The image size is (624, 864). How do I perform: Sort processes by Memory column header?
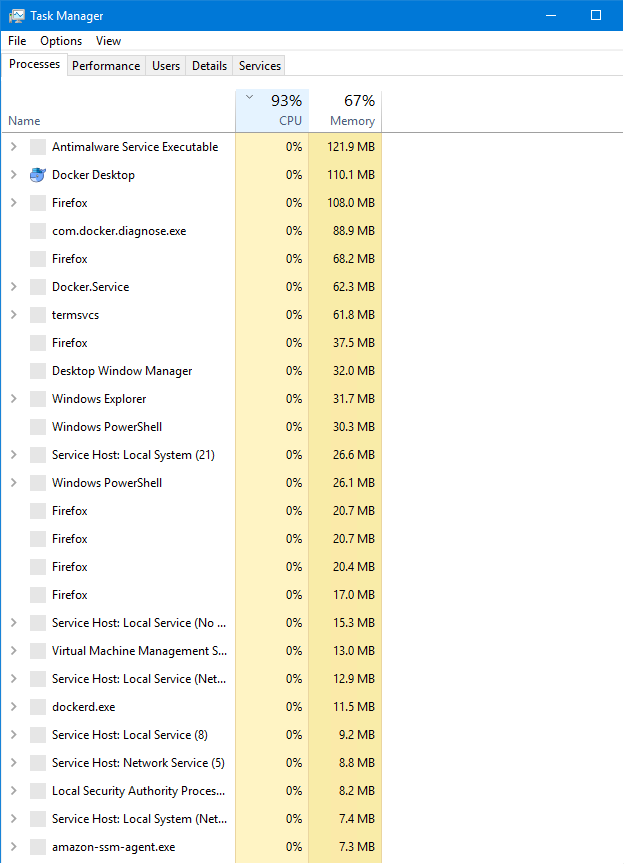click(x=345, y=111)
